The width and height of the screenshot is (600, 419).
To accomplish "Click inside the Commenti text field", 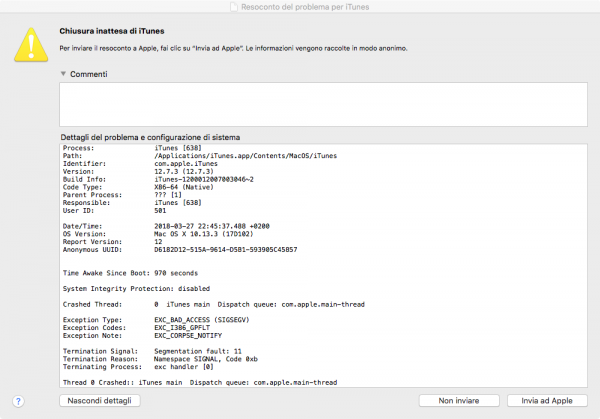I will (x=320, y=103).
